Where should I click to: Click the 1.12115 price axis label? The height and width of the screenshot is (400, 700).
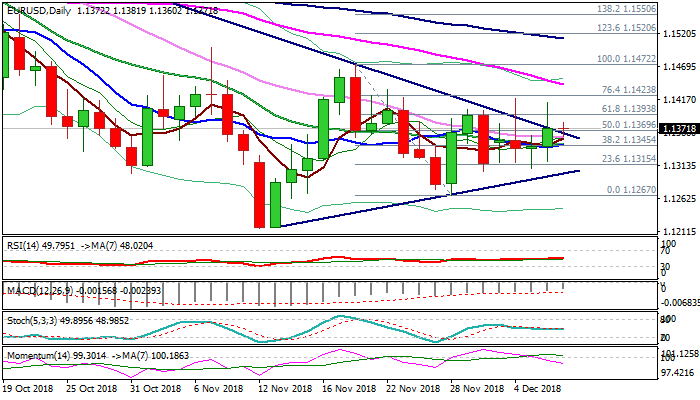pos(680,231)
